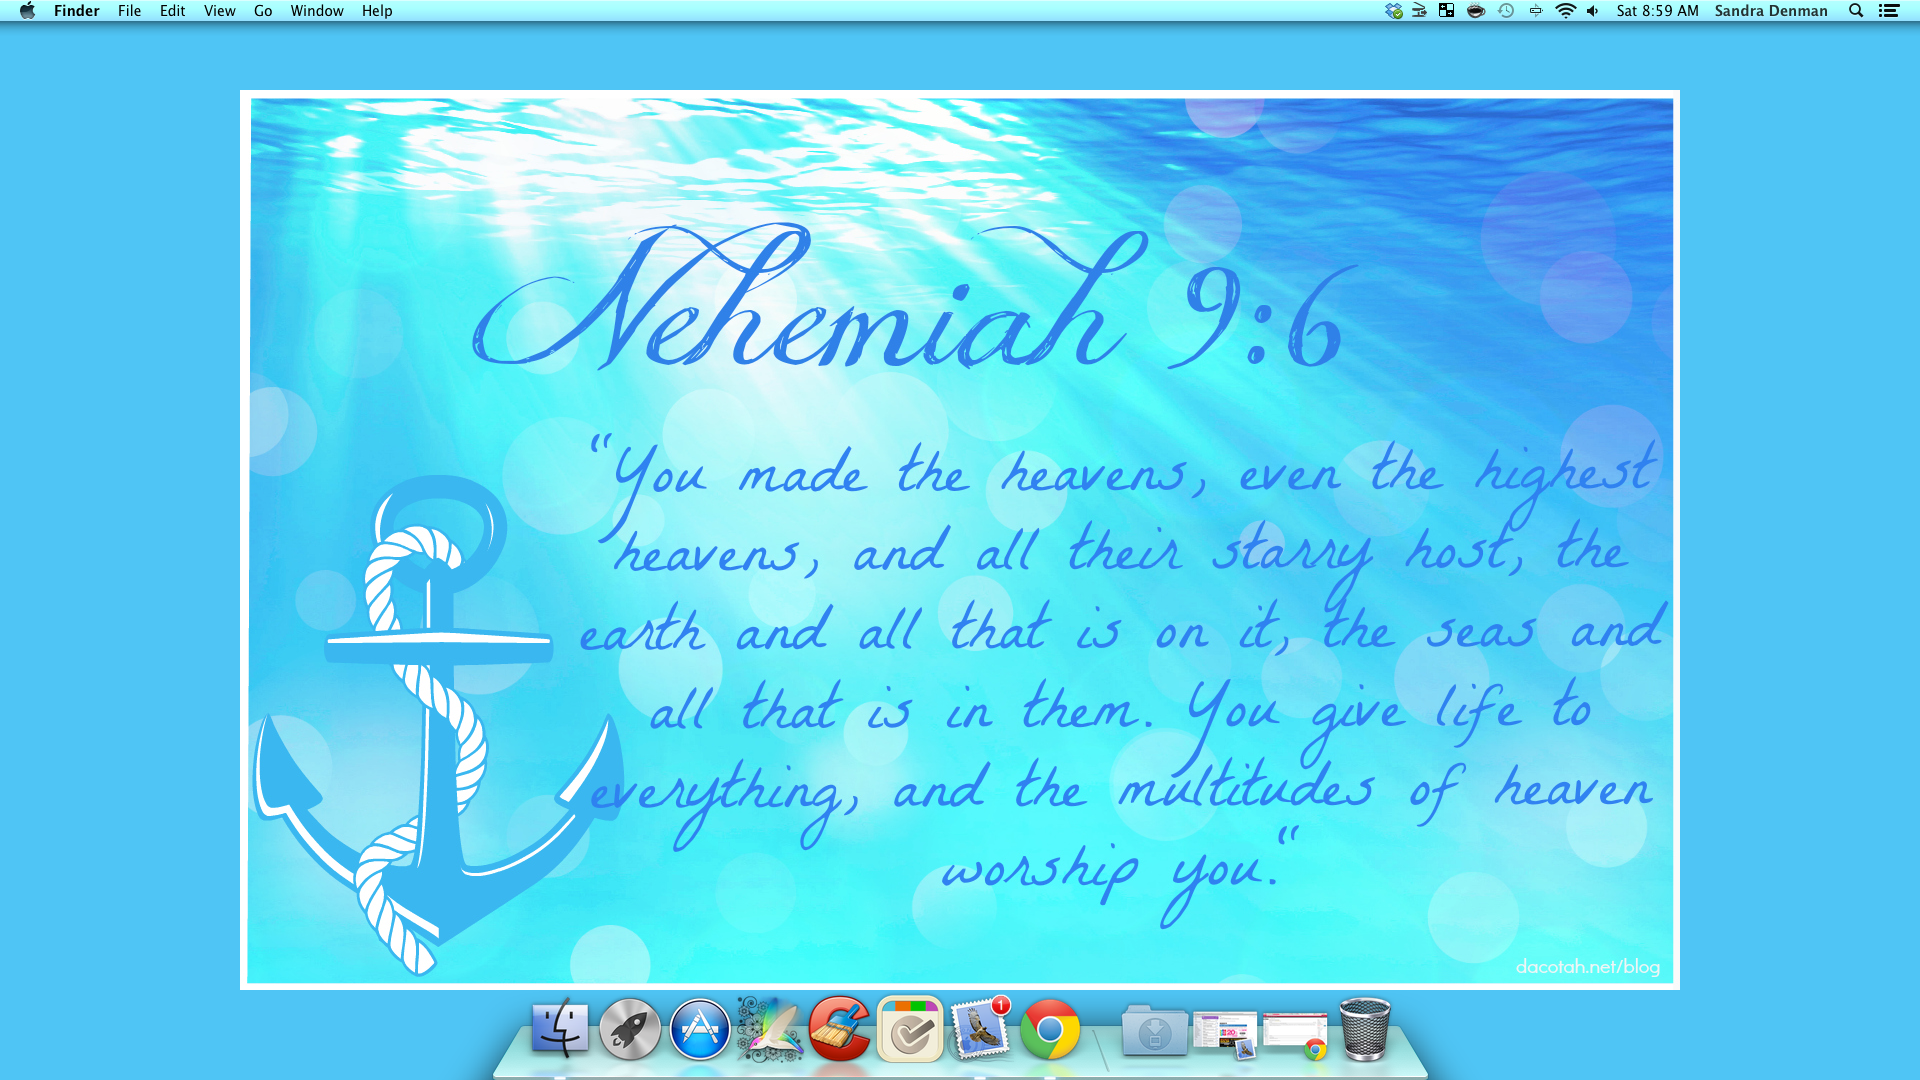The height and width of the screenshot is (1080, 1920).
Task: Open Spotlight search magnifier
Action: [1856, 11]
